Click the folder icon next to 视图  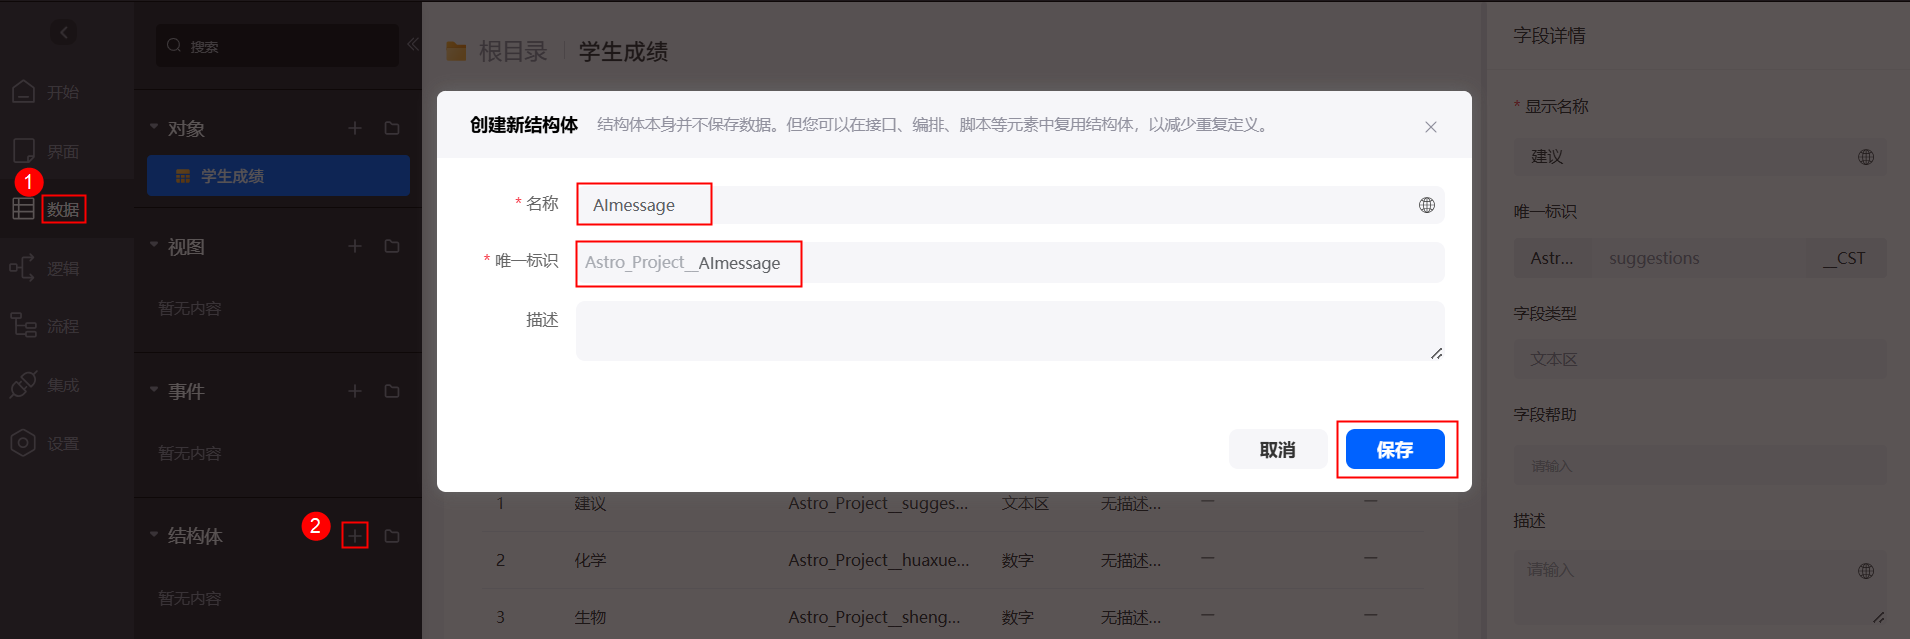(392, 246)
